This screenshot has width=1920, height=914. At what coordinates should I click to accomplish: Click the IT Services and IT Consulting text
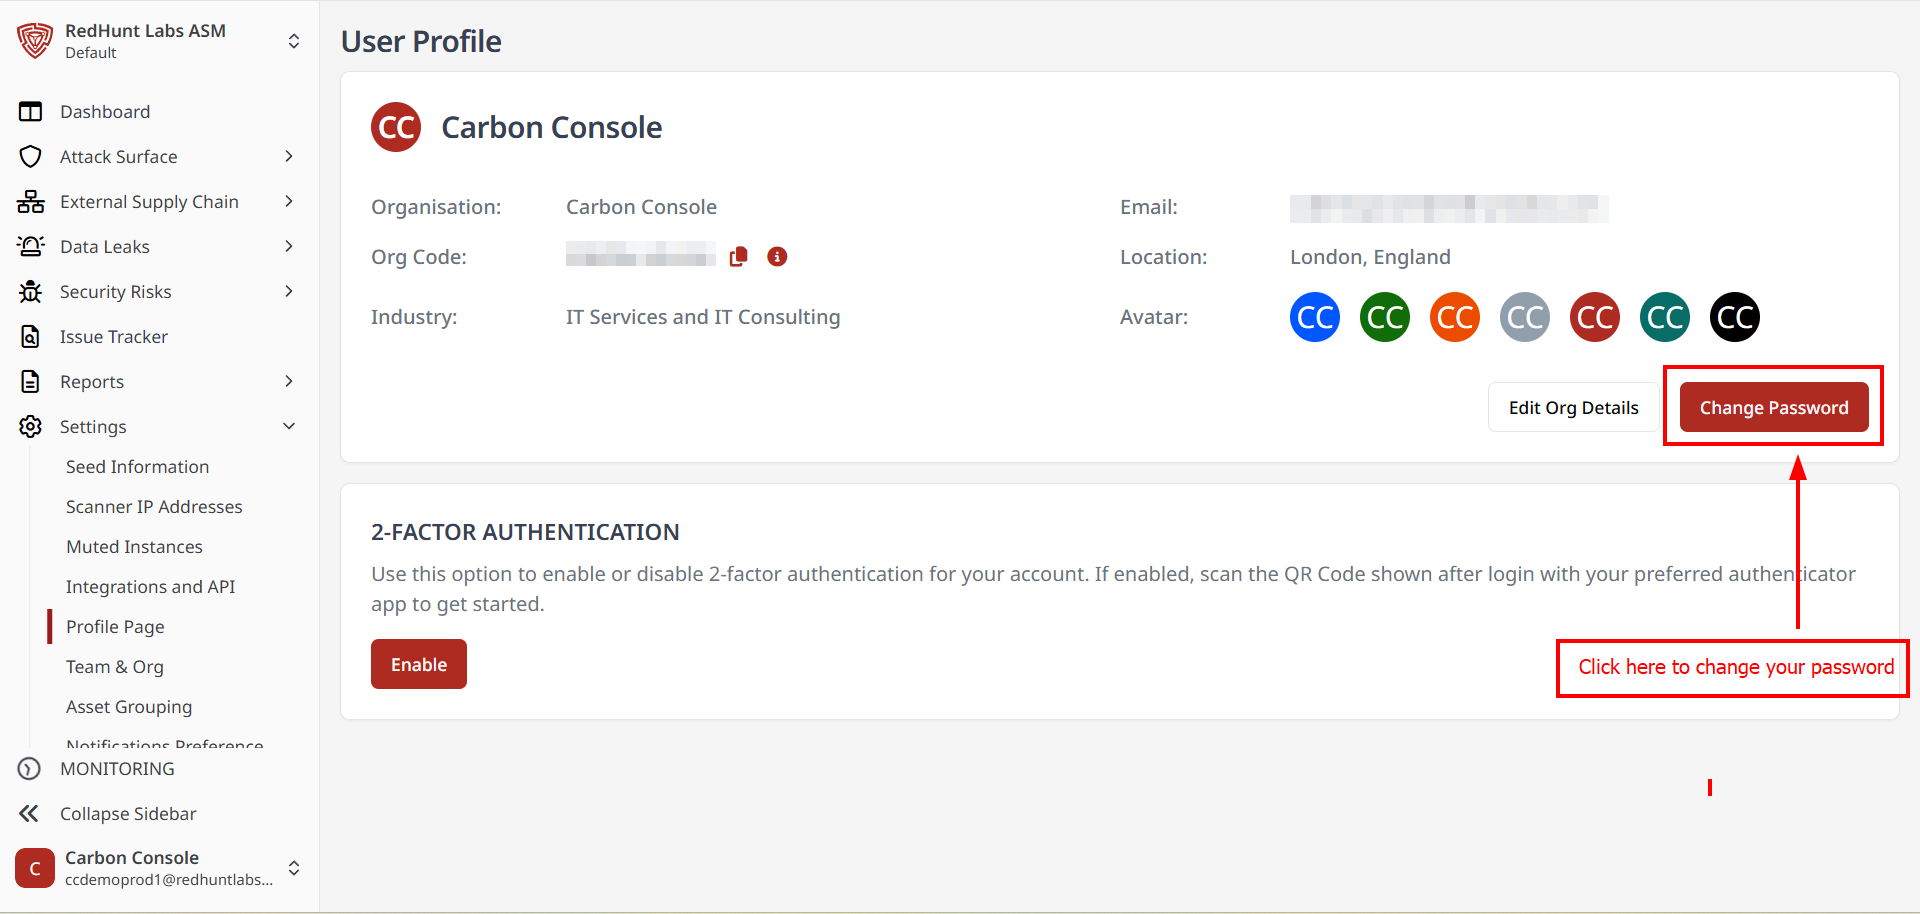pyautogui.click(x=703, y=317)
